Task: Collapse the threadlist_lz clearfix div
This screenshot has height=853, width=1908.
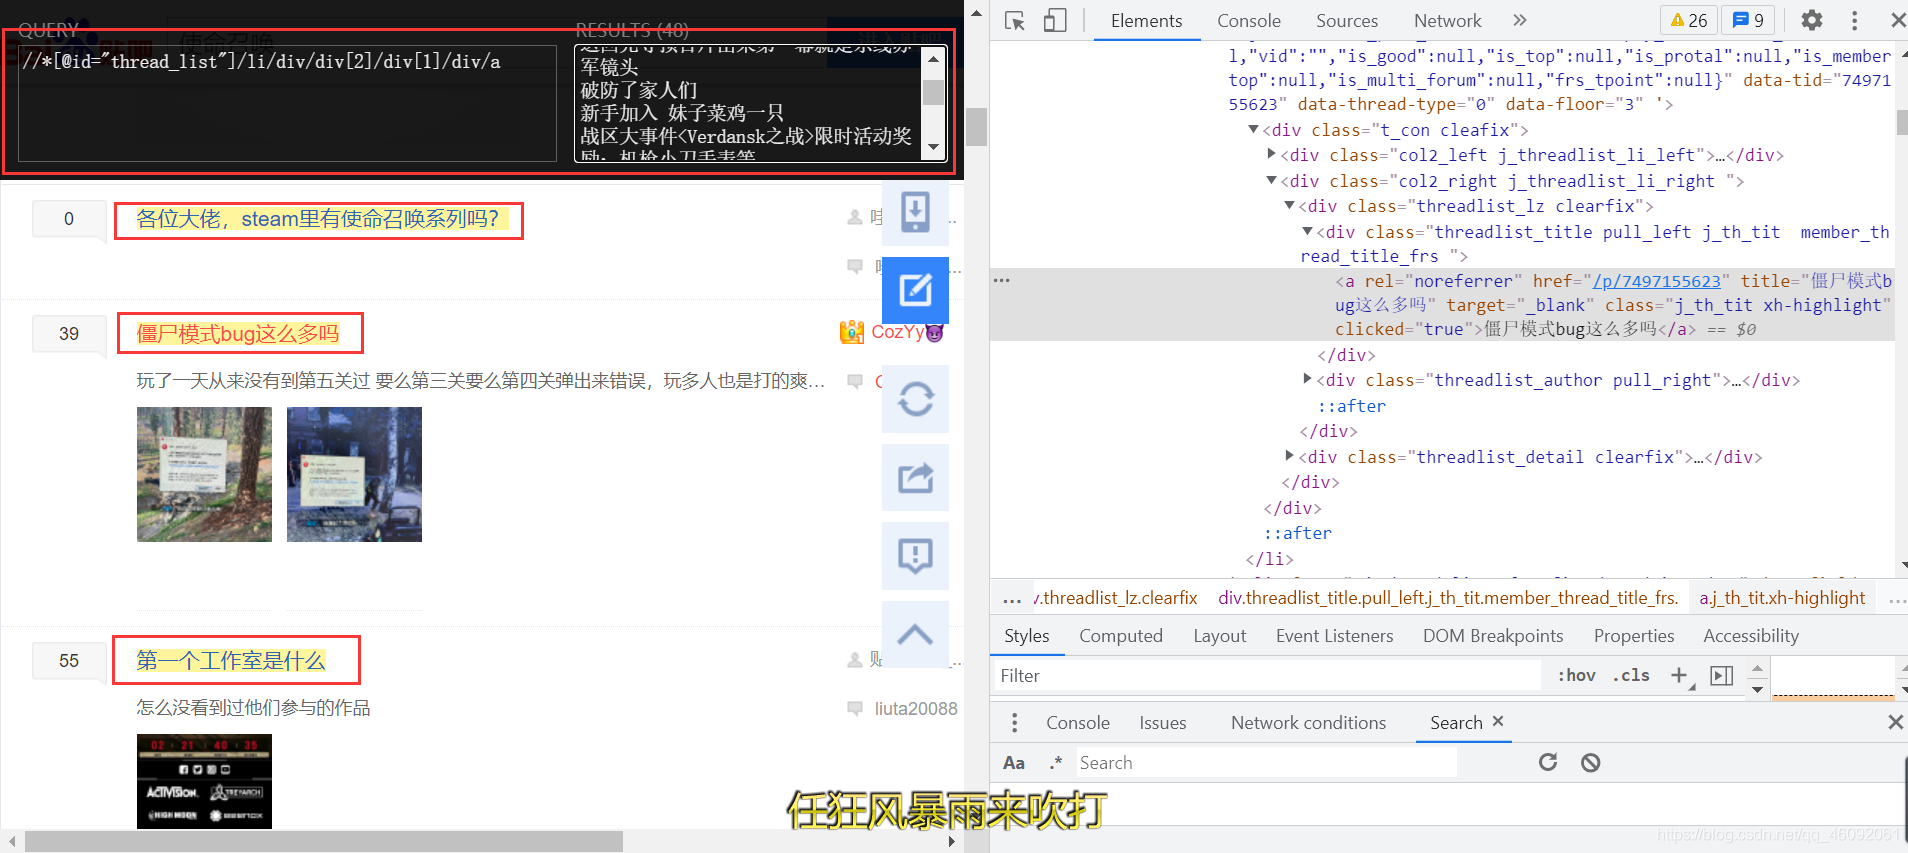Action: [1289, 206]
